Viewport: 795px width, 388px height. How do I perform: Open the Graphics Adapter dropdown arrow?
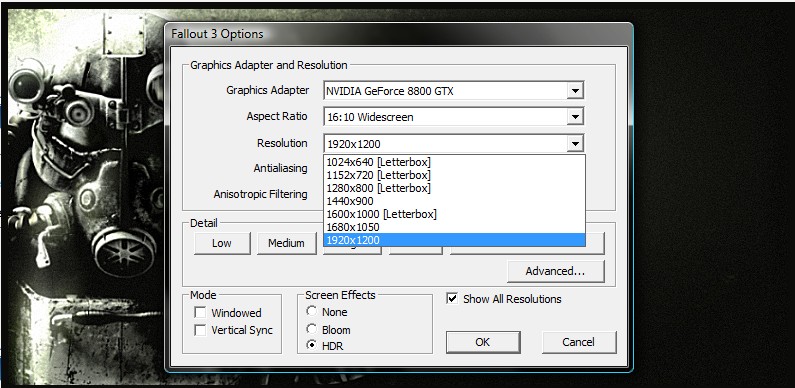pos(574,91)
